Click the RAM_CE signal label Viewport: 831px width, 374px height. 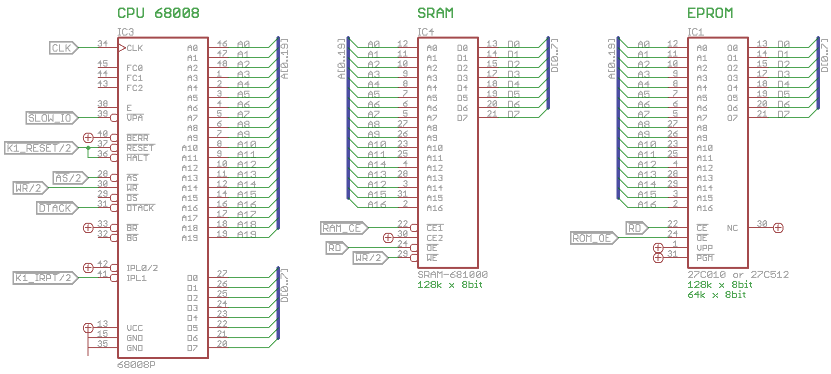343,228
